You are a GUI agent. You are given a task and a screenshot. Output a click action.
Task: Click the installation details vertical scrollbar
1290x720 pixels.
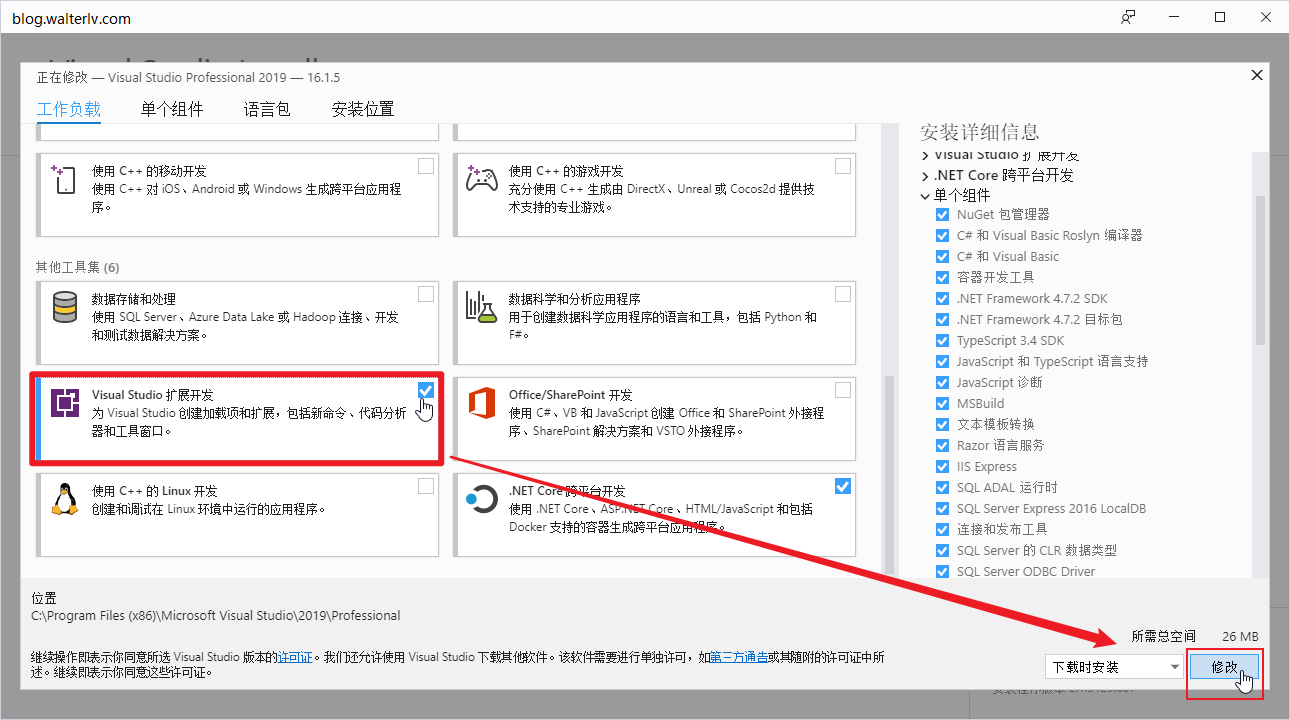[1261, 270]
